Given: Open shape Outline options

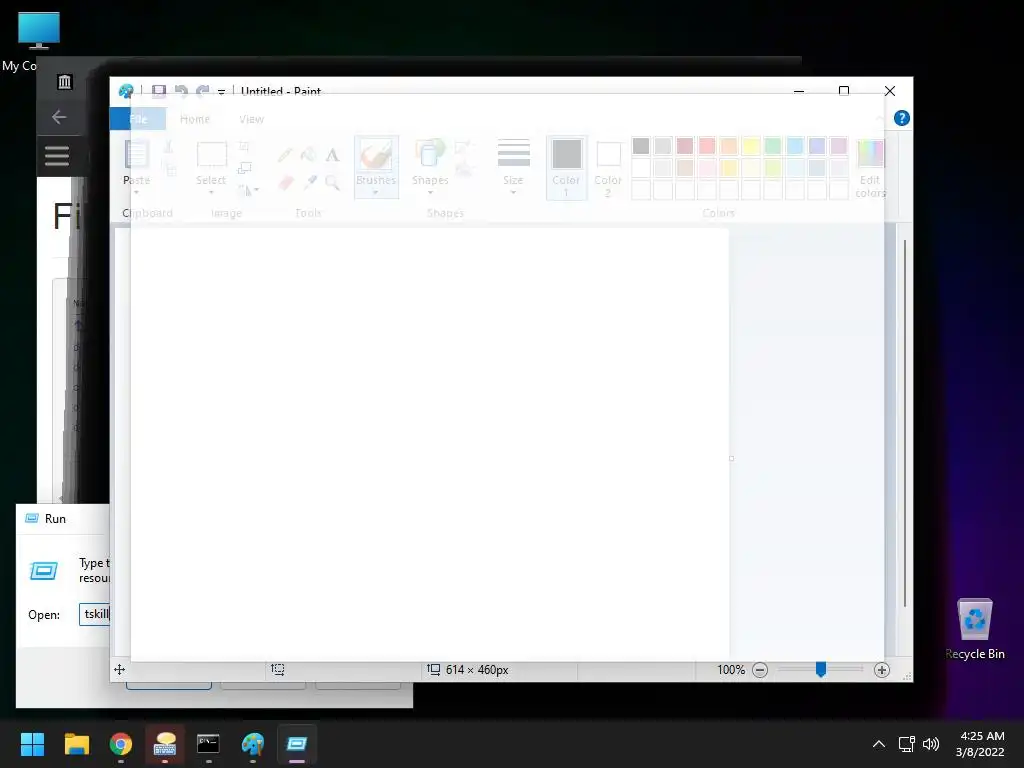Looking at the screenshot, I should (463, 149).
